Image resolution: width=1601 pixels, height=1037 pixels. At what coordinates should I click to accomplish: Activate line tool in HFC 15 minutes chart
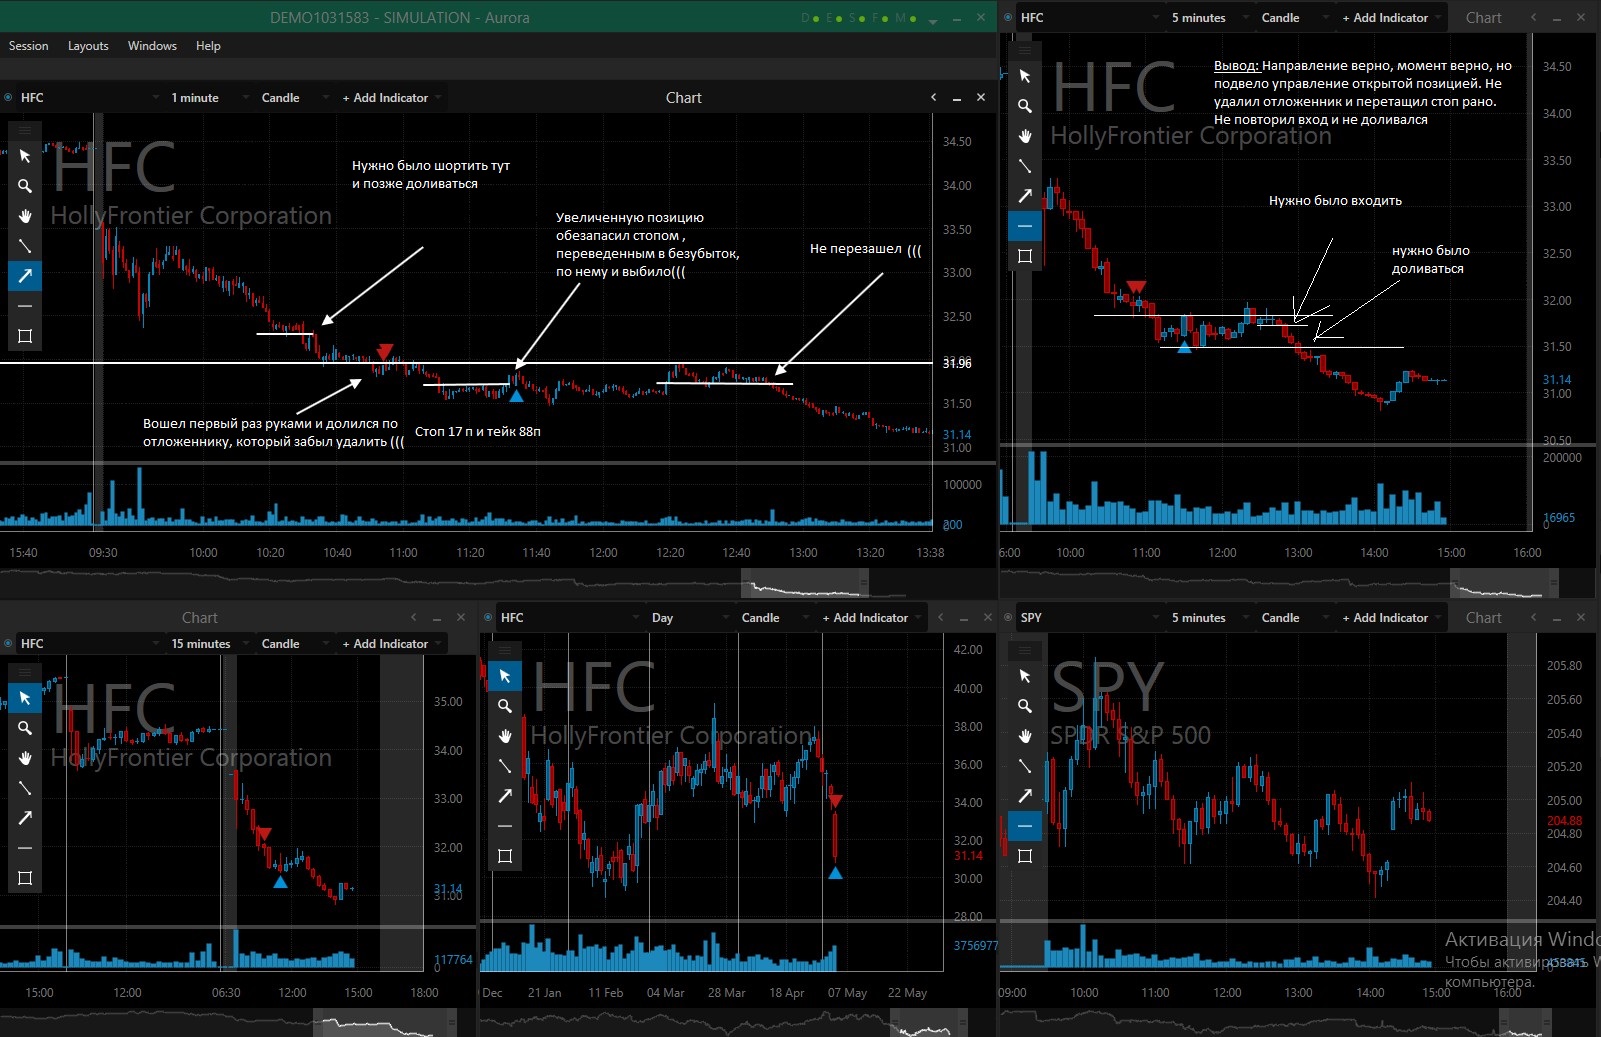[25, 788]
